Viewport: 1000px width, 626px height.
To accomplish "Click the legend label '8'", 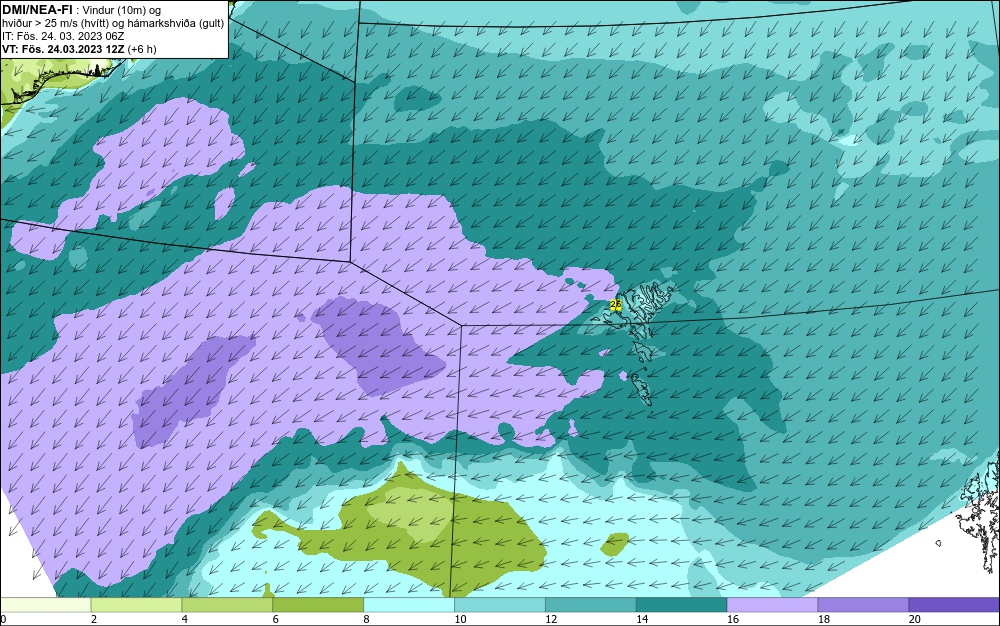I will point(367,619).
